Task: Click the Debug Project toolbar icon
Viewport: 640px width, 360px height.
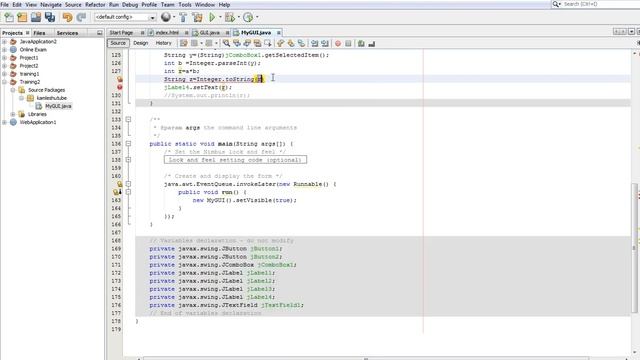Action: tap(230, 17)
